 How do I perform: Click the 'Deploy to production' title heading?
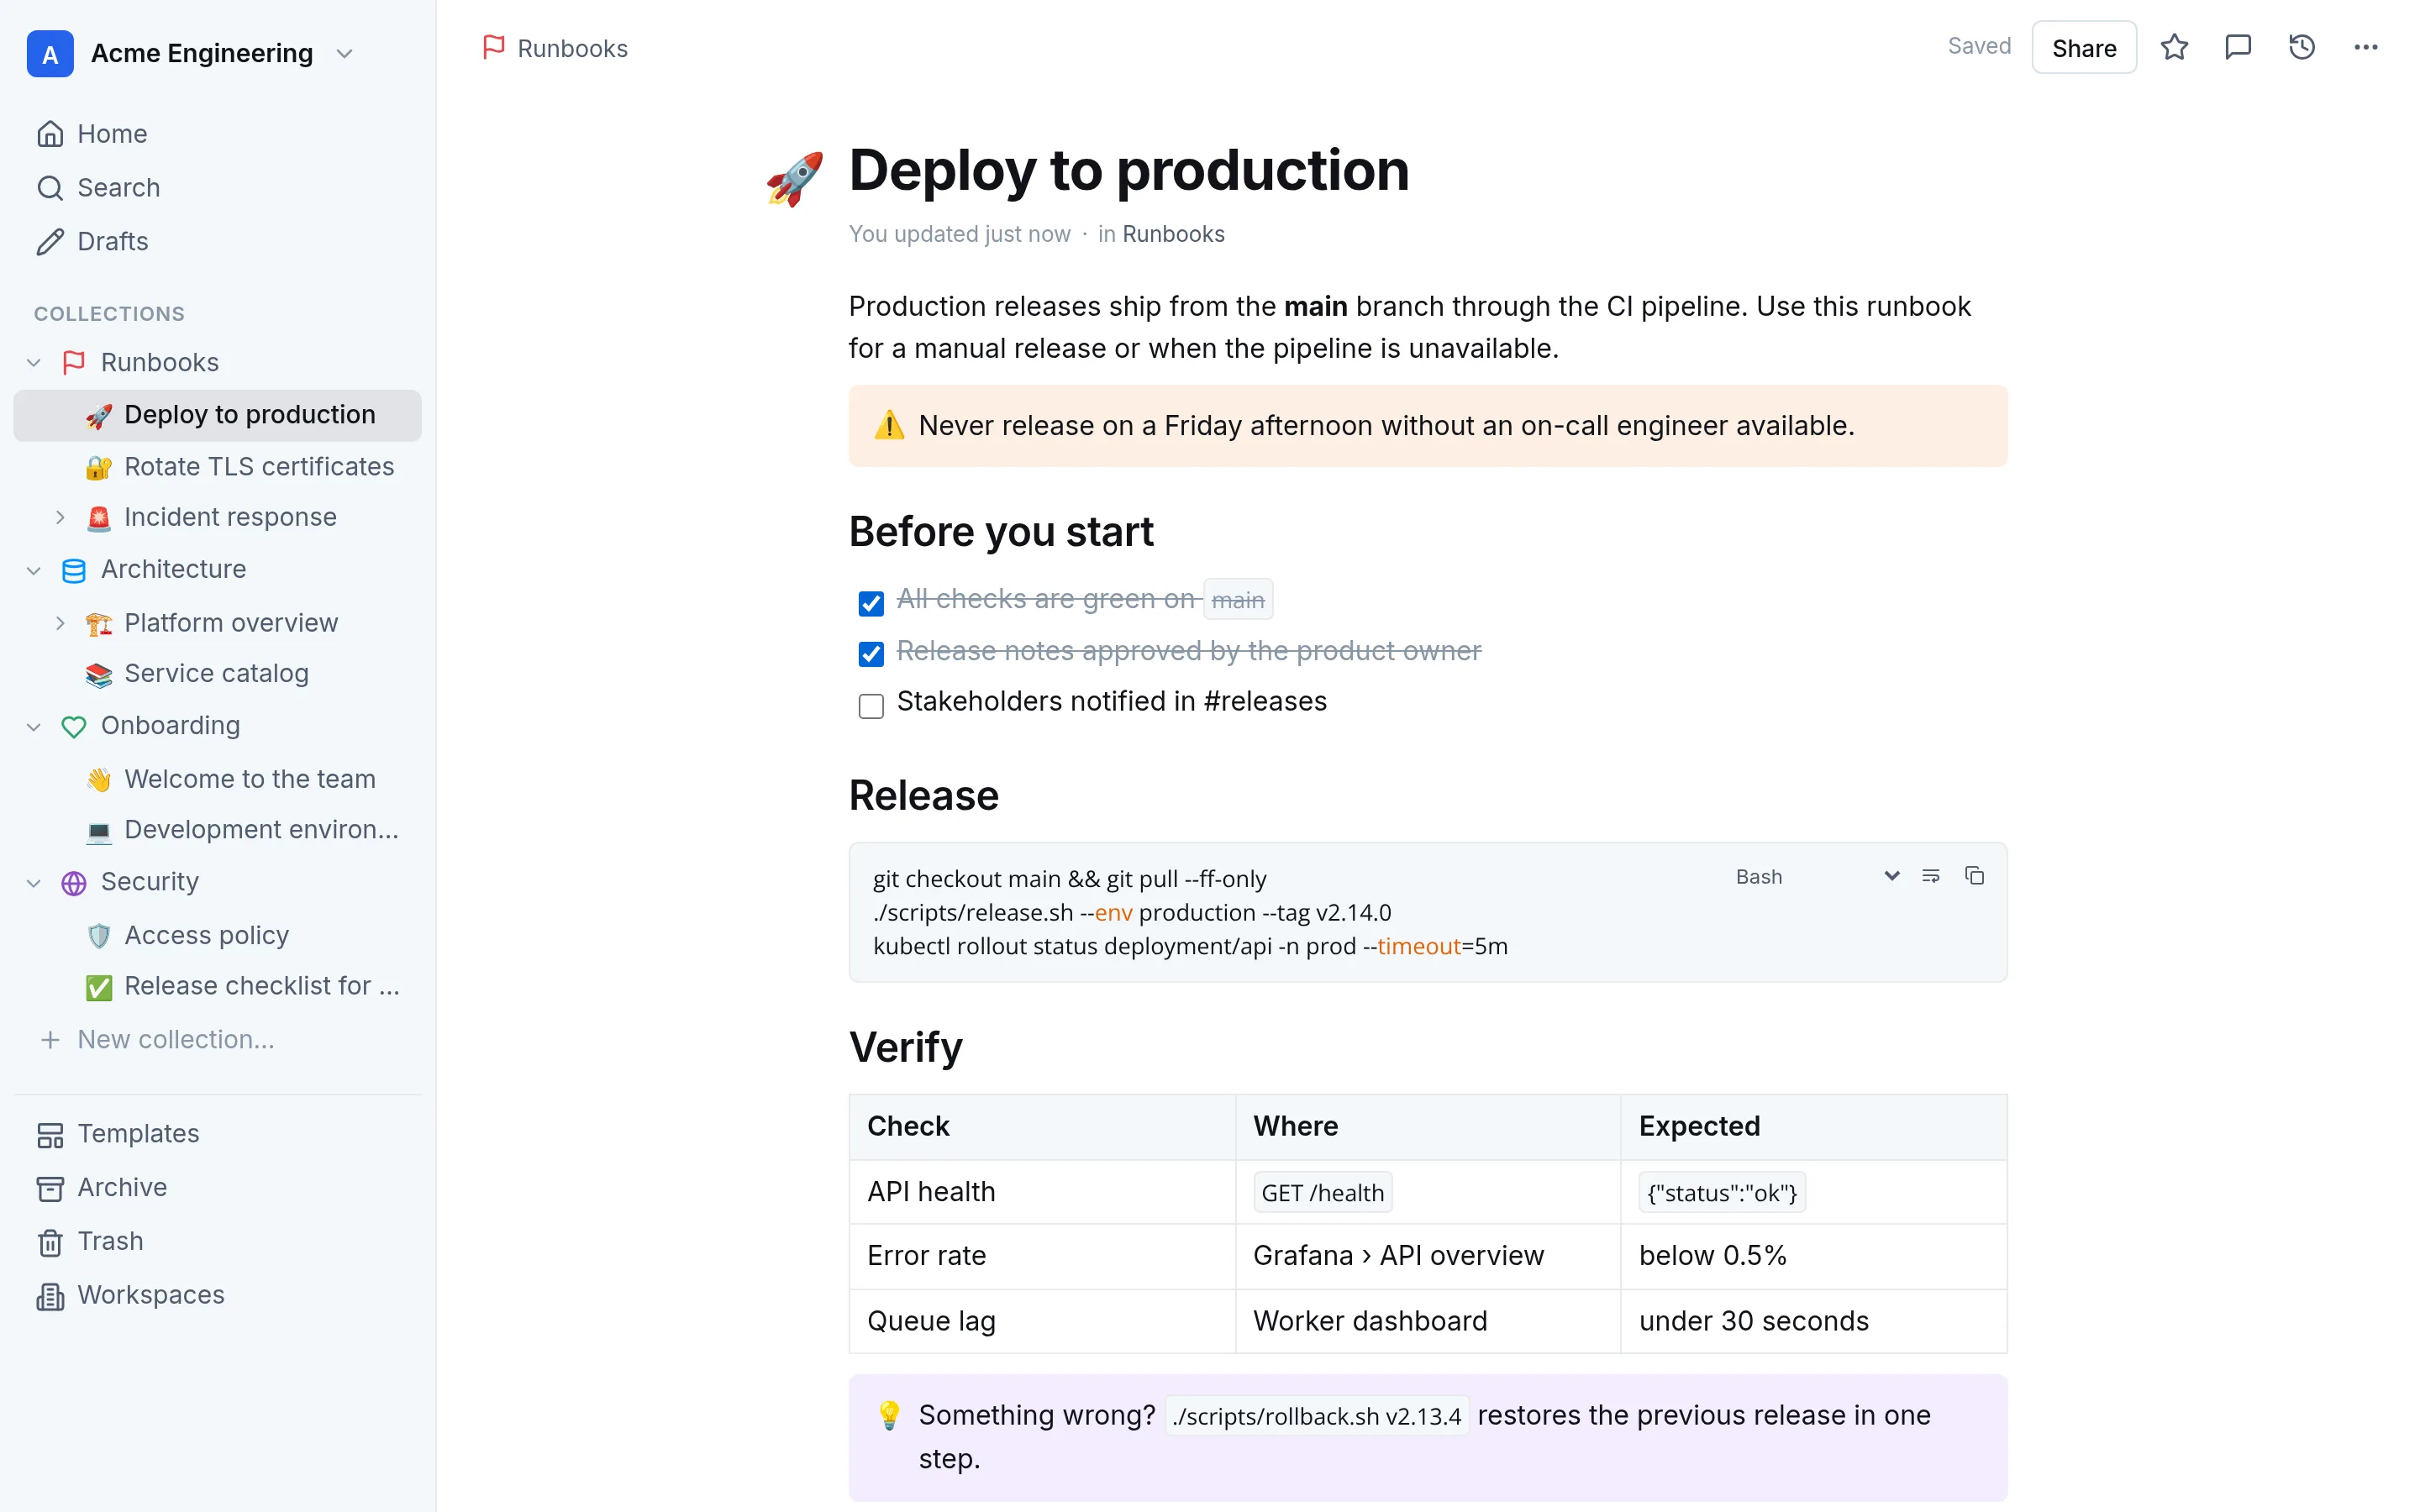tap(1129, 171)
